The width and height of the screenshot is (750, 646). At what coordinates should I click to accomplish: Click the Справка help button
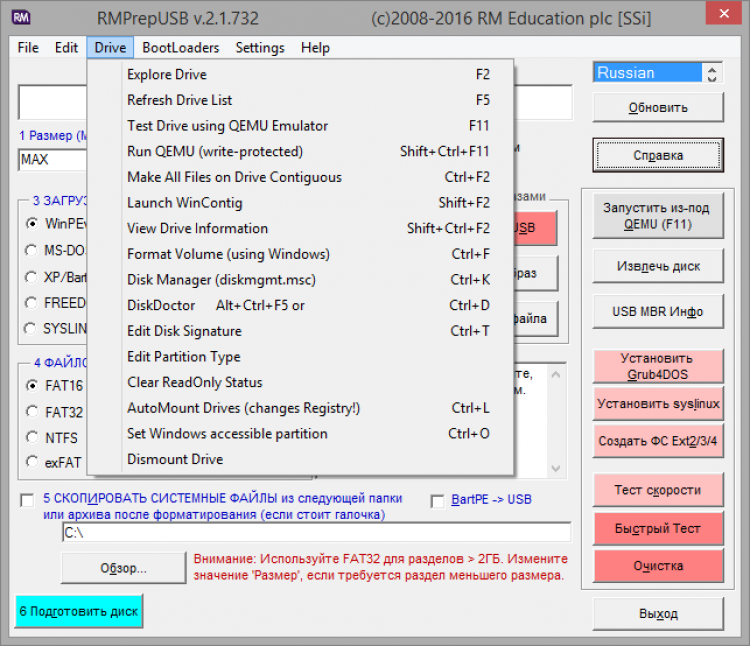coord(658,155)
